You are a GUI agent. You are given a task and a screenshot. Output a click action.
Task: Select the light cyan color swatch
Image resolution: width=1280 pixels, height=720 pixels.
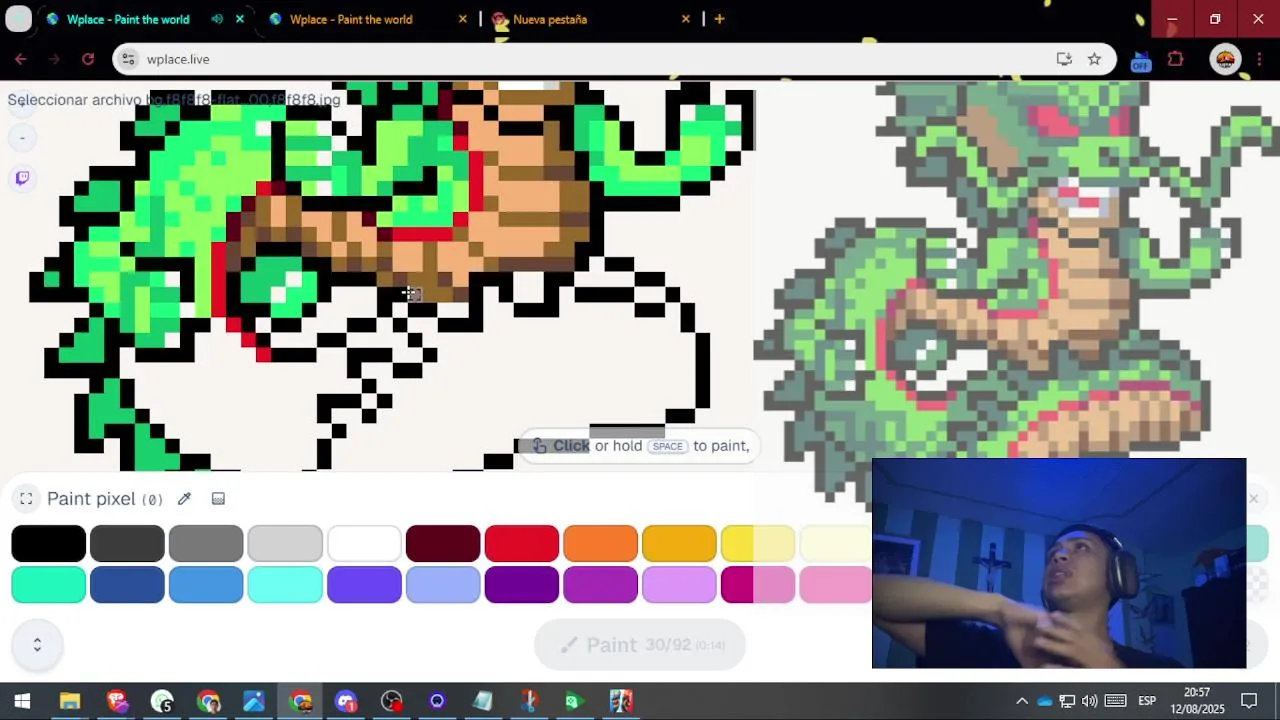tap(285, 585)
